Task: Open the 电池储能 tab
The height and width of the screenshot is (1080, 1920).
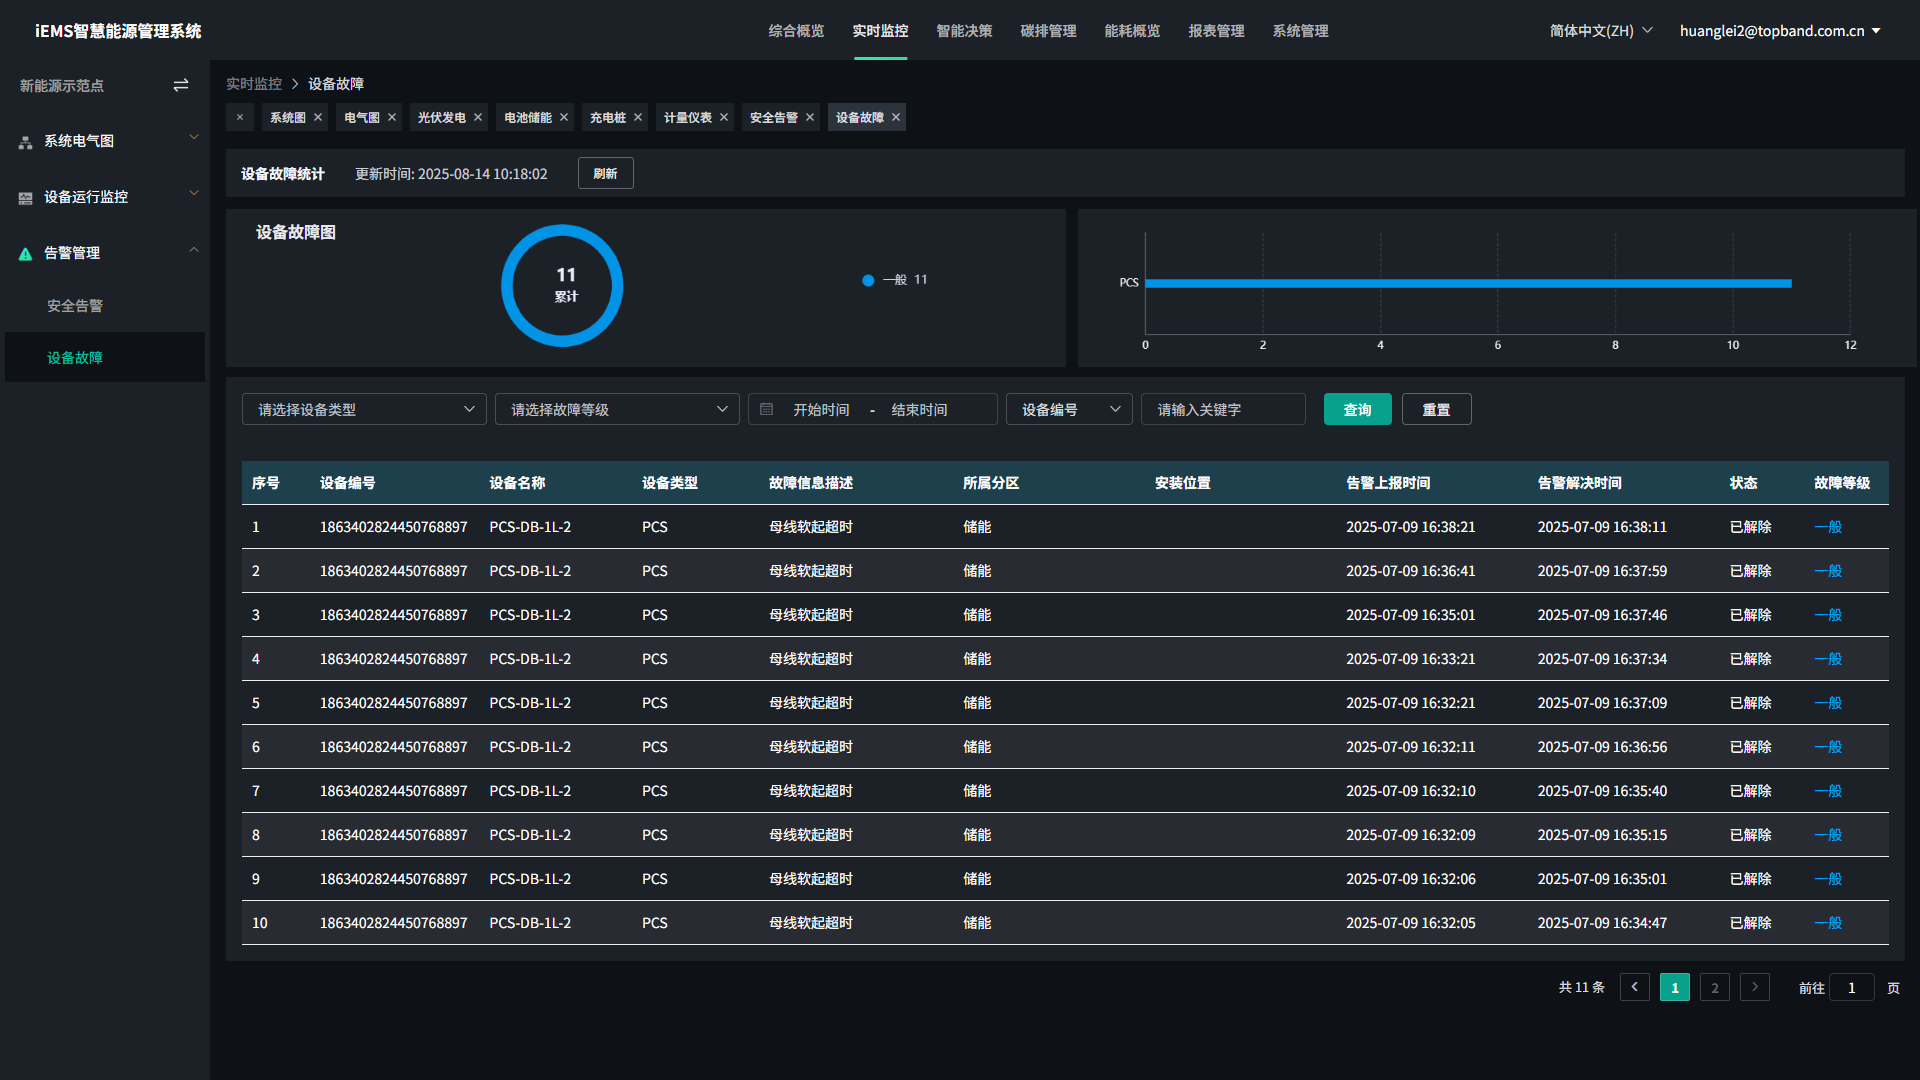Action: point(528,118)
